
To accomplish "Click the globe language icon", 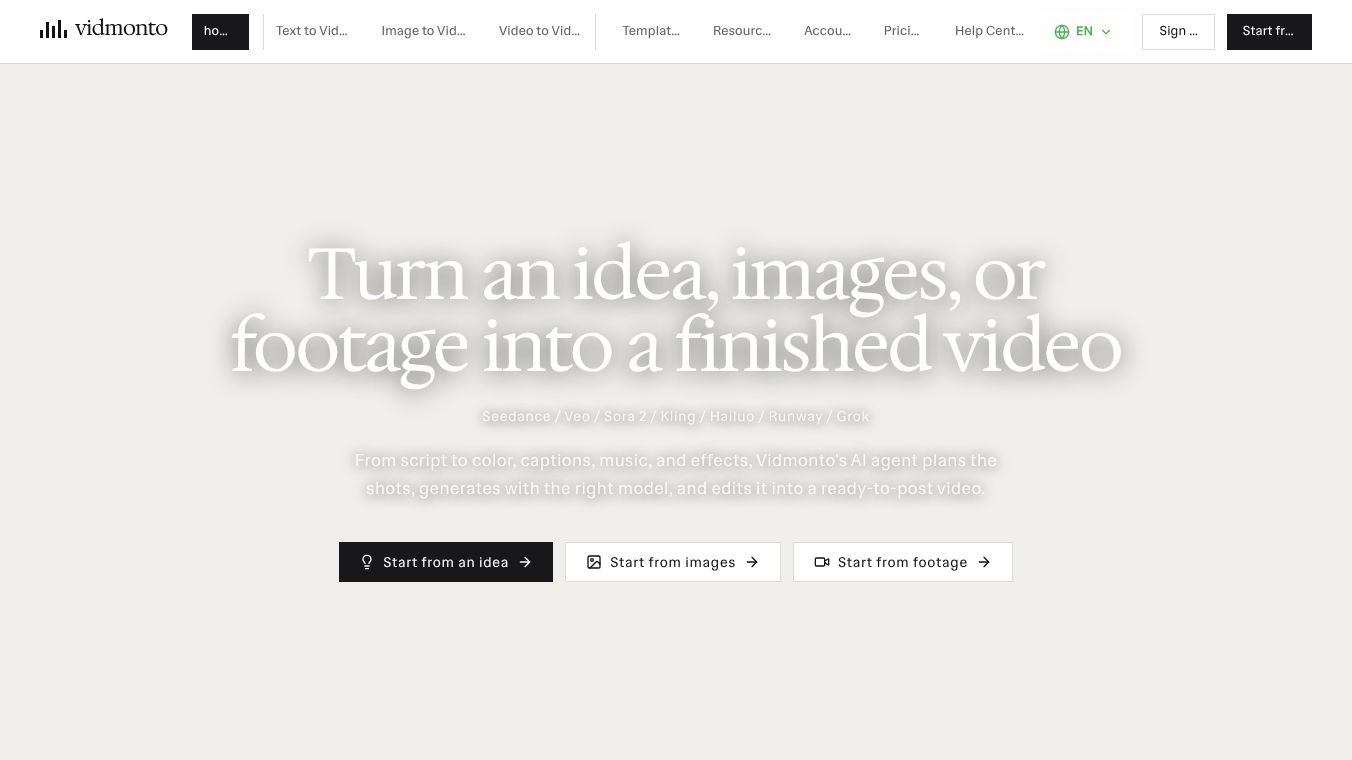I will click(x=1062, y=32).
